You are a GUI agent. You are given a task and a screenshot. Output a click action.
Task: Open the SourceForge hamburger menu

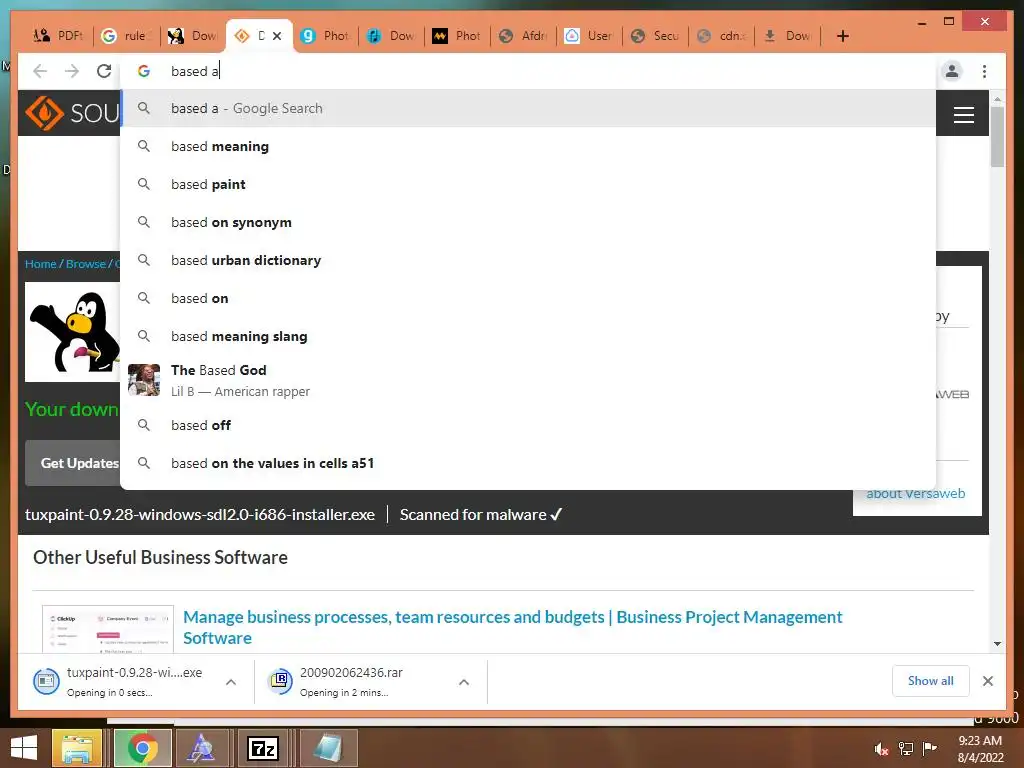pyautogui.click(x=963, y=115)
